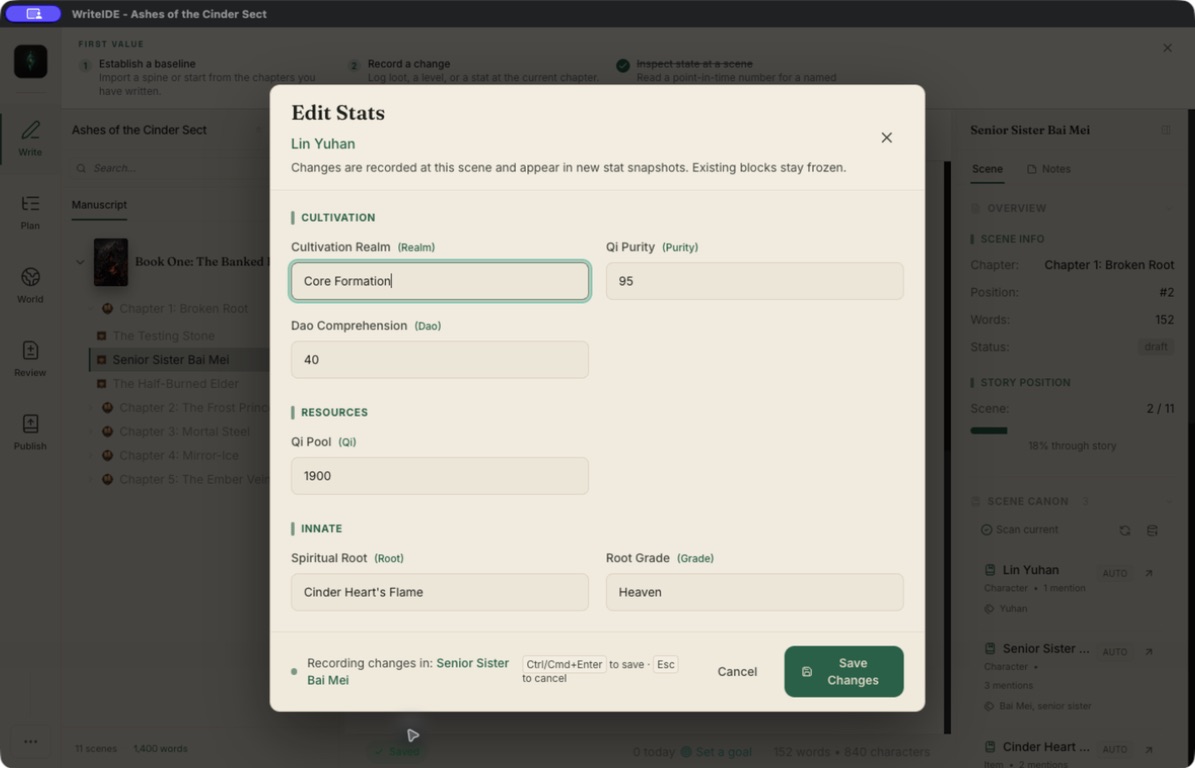Click the Cultivation Realm input field

(x=440, y=281)
